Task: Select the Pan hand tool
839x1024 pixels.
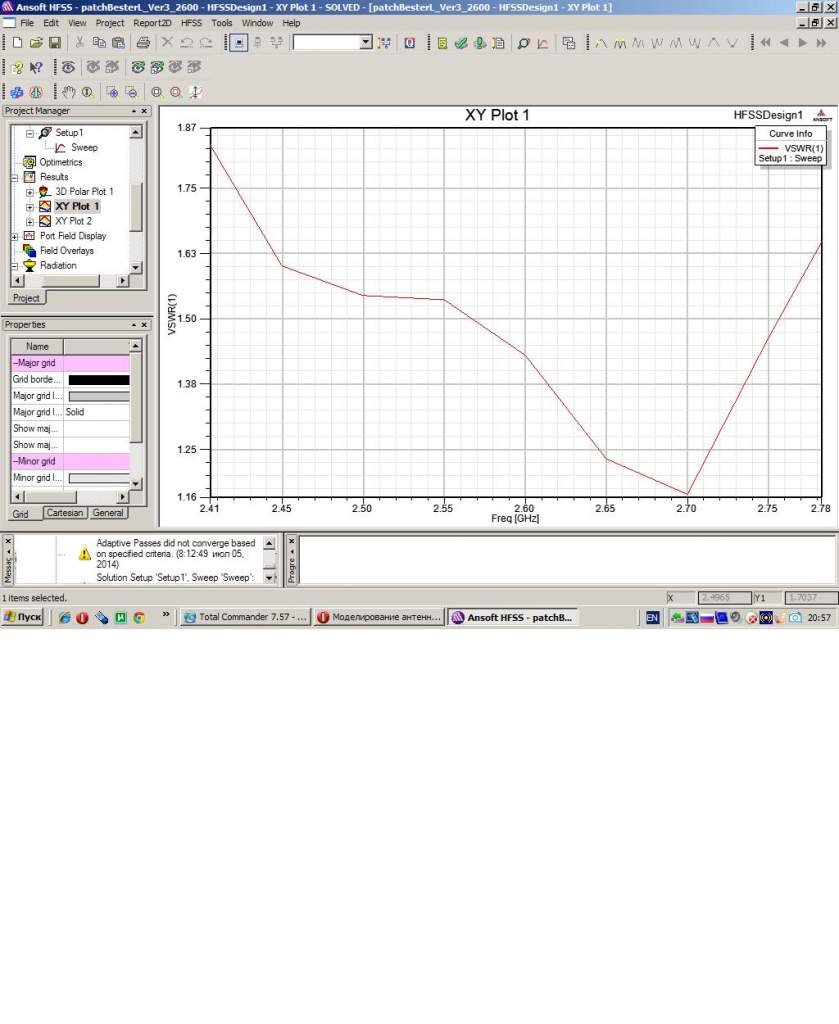Action: (x=66, y=92)
